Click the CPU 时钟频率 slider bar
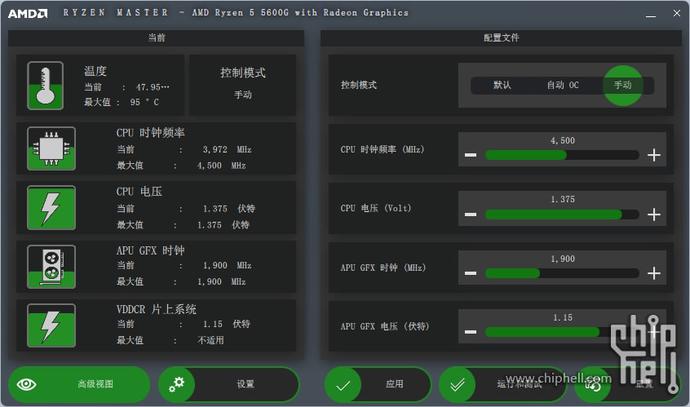The image size is (690, 407). click(x=562, y=155)
